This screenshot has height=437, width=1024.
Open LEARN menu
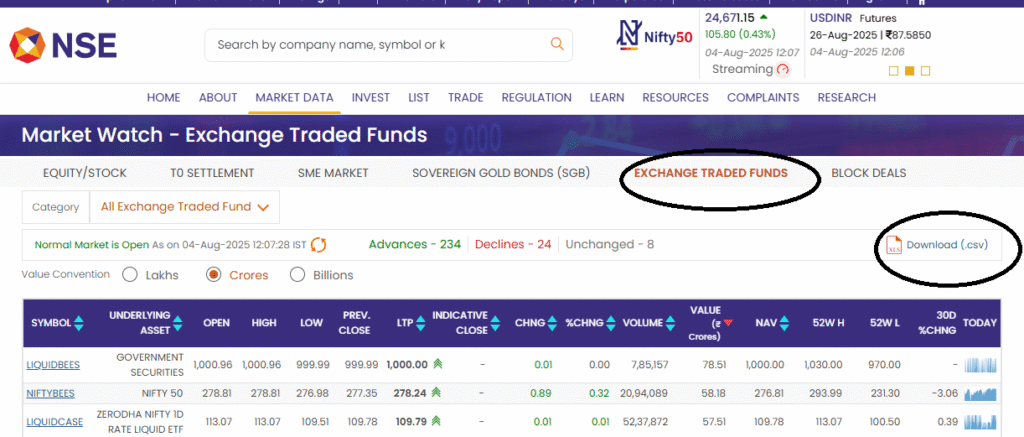tap(607, 97)
